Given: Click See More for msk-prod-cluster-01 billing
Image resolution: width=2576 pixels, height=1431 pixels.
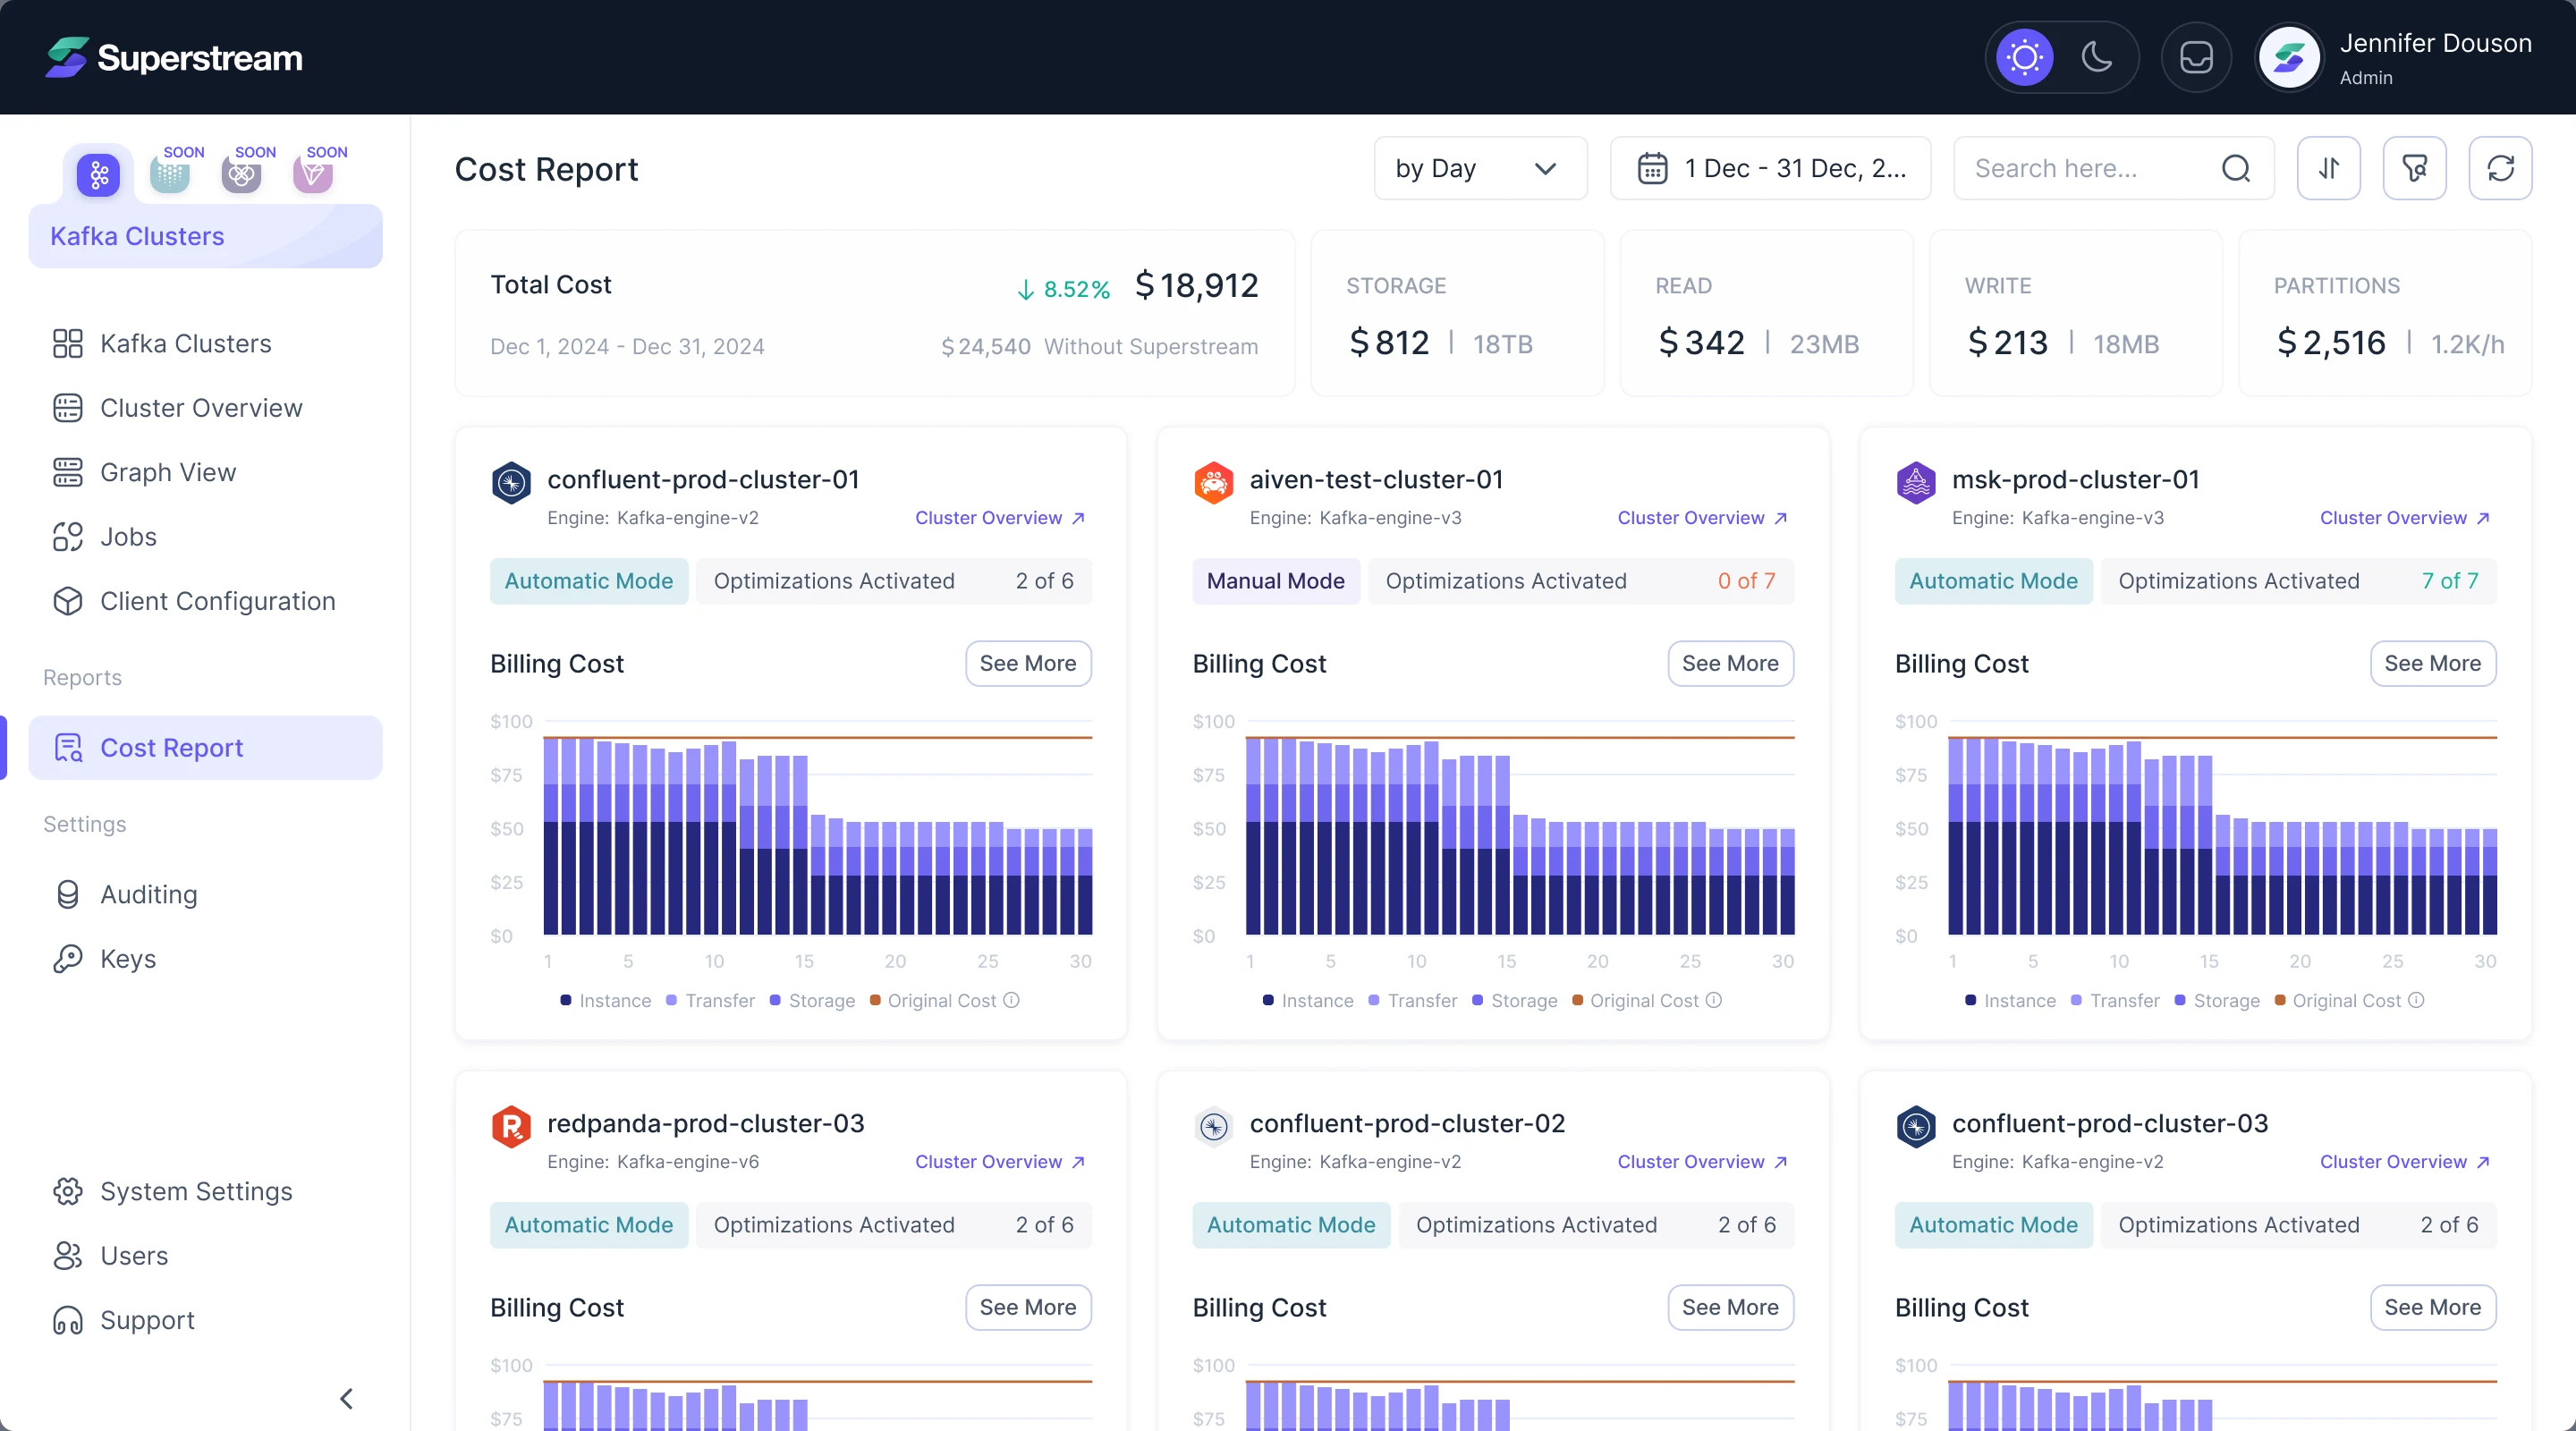Looking at the screenshot, I should coord(2432,663).
